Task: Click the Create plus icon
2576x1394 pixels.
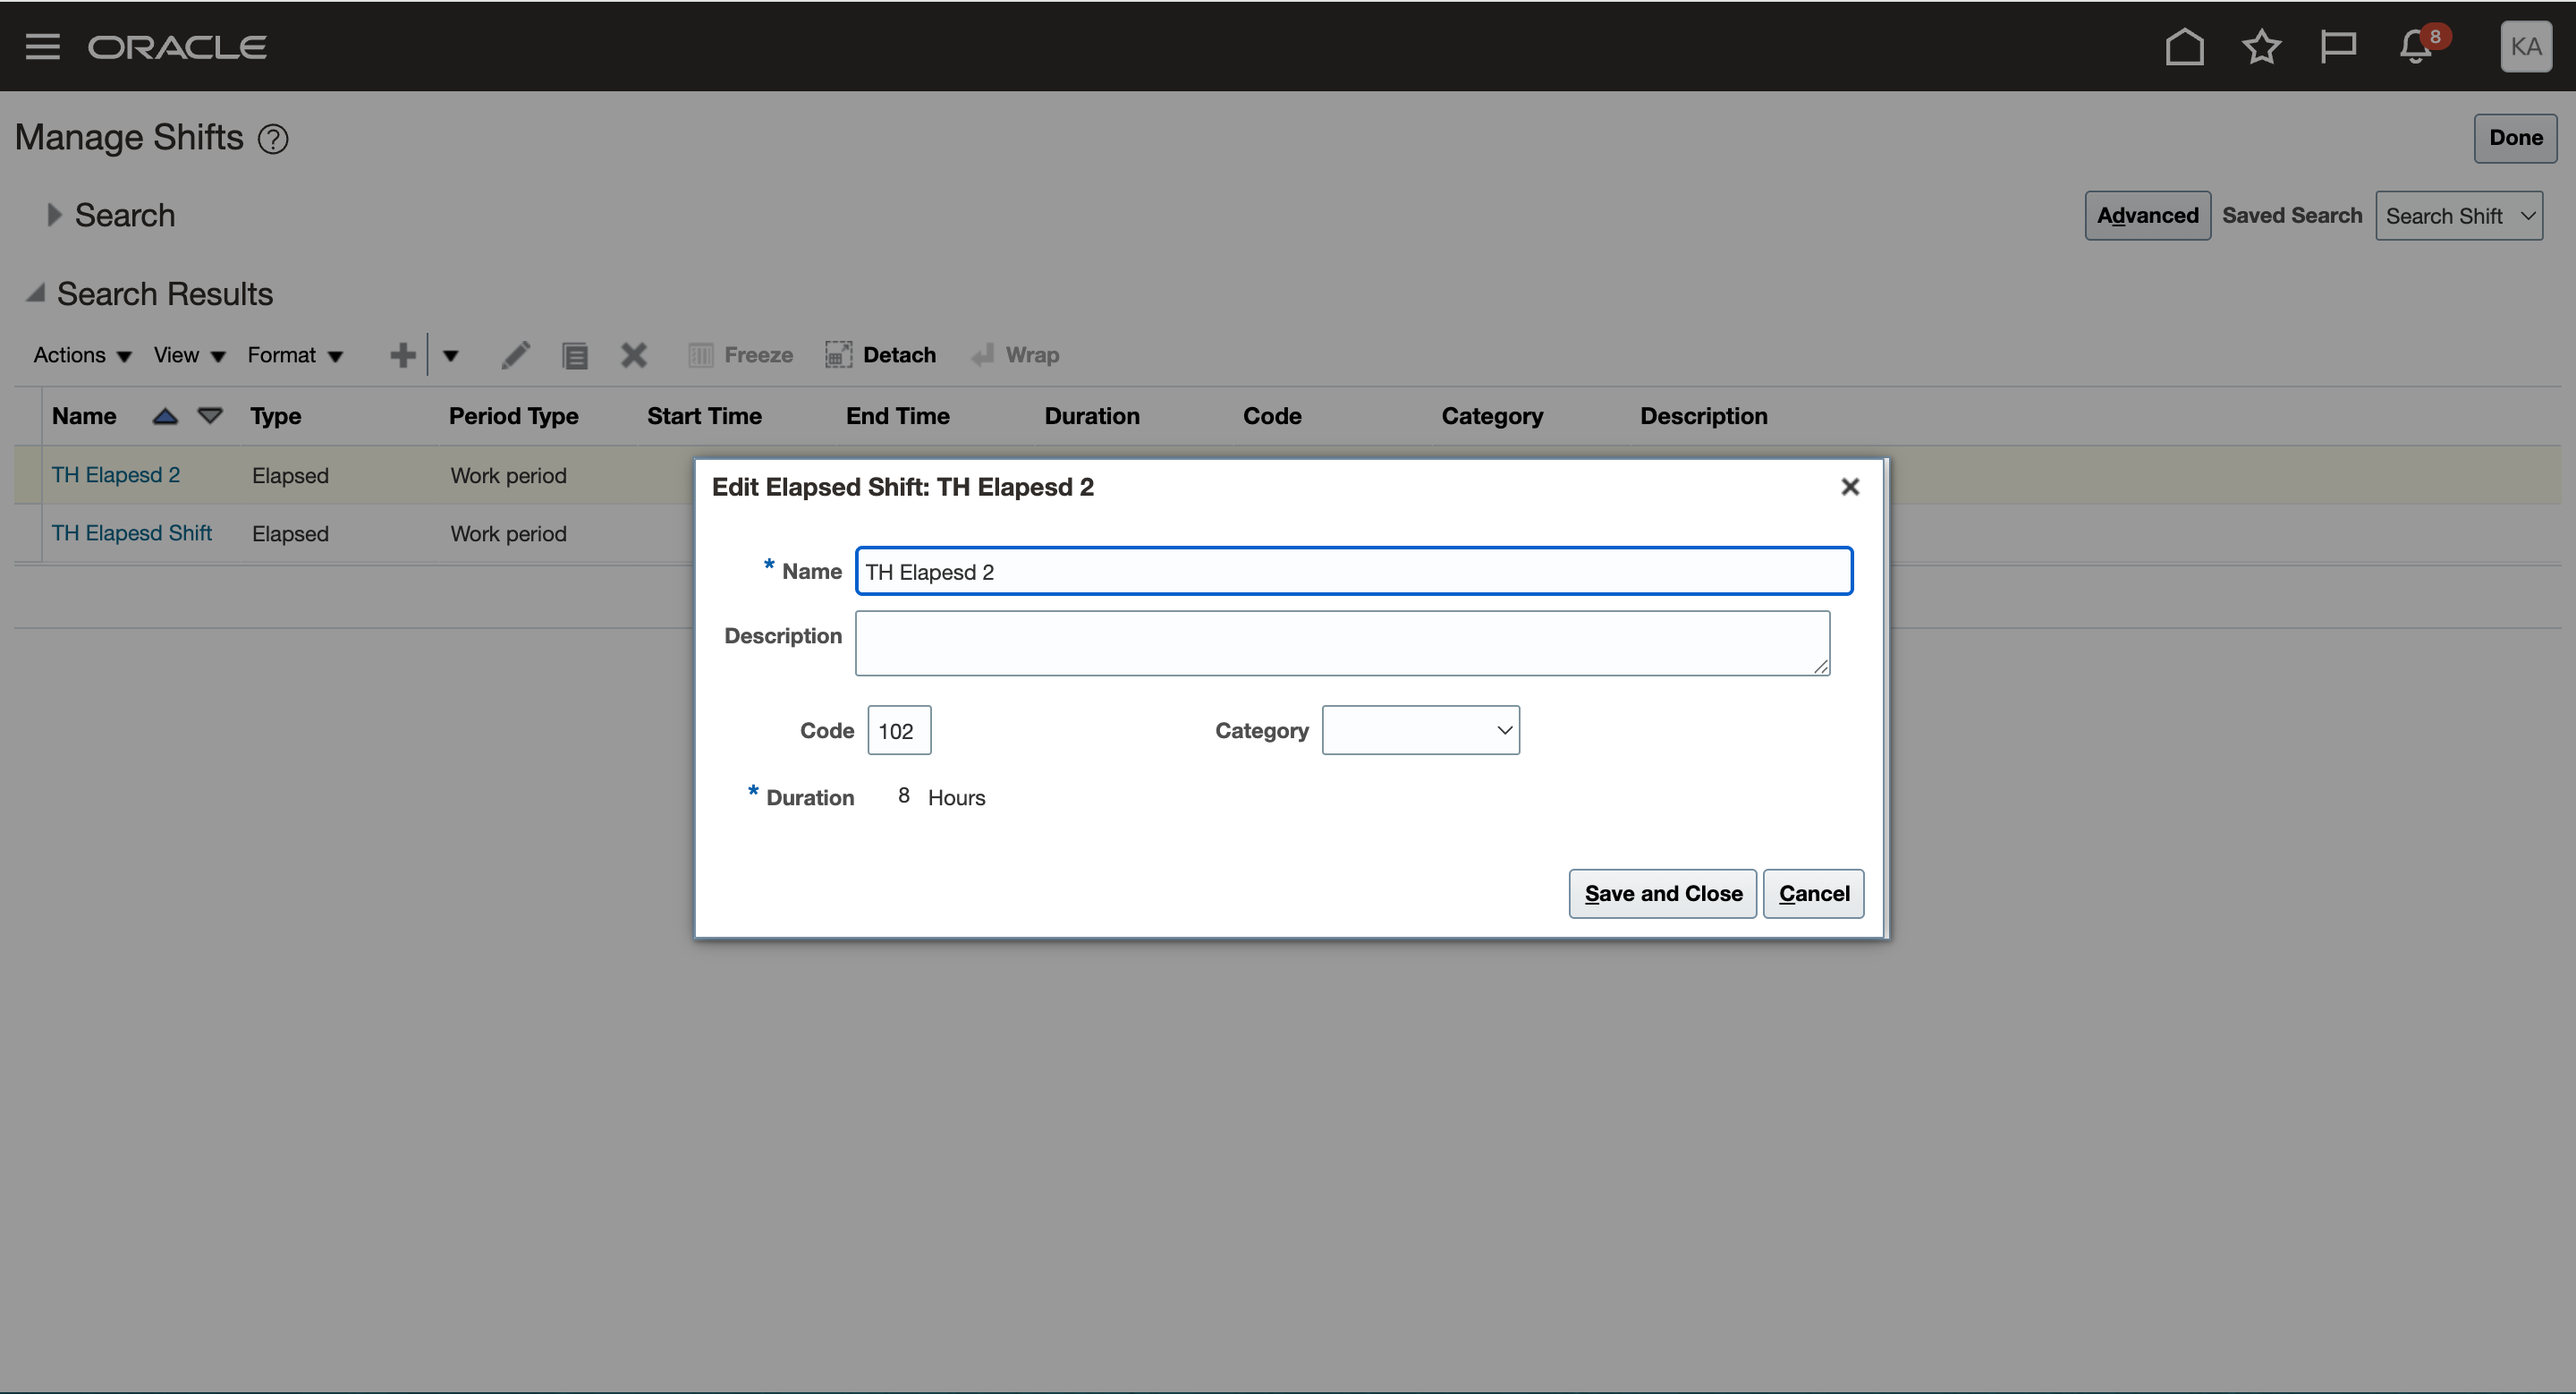Action: click(402, 355)
